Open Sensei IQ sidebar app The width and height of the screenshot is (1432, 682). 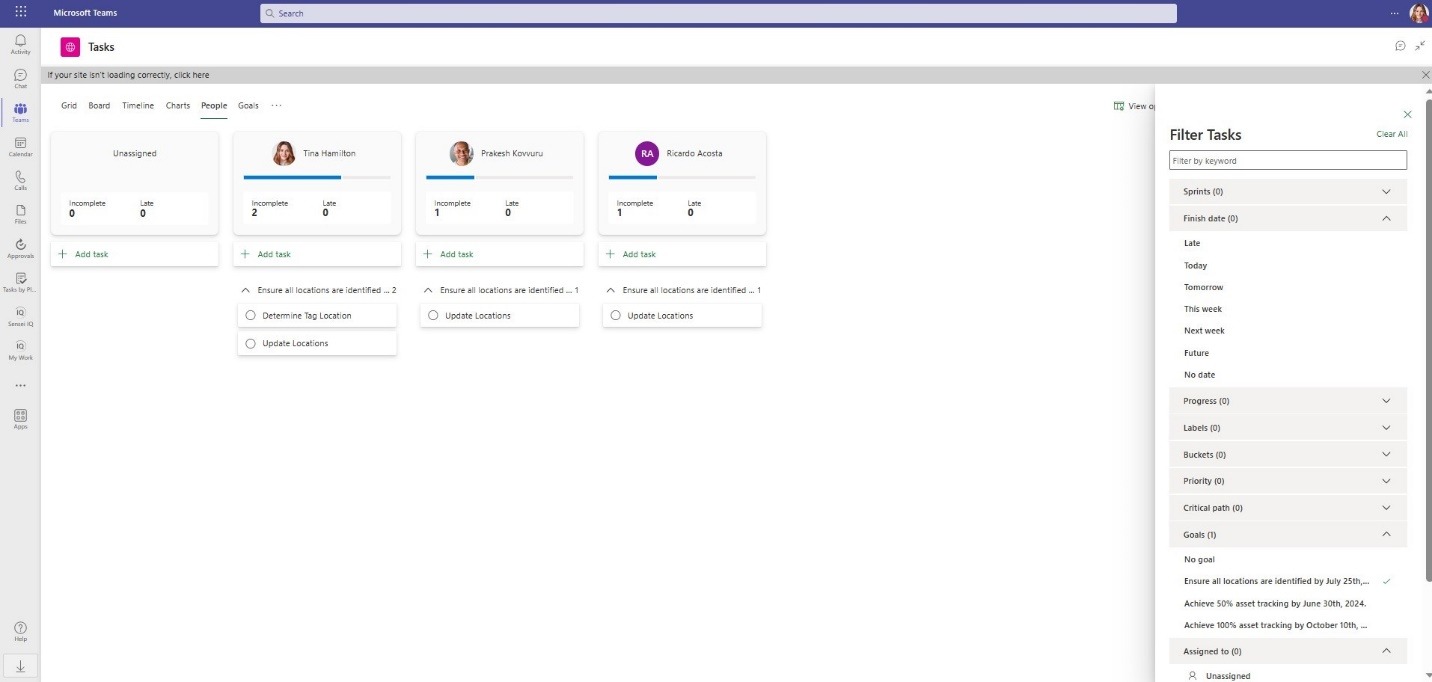pyautogui.click(x=20, y=317)
